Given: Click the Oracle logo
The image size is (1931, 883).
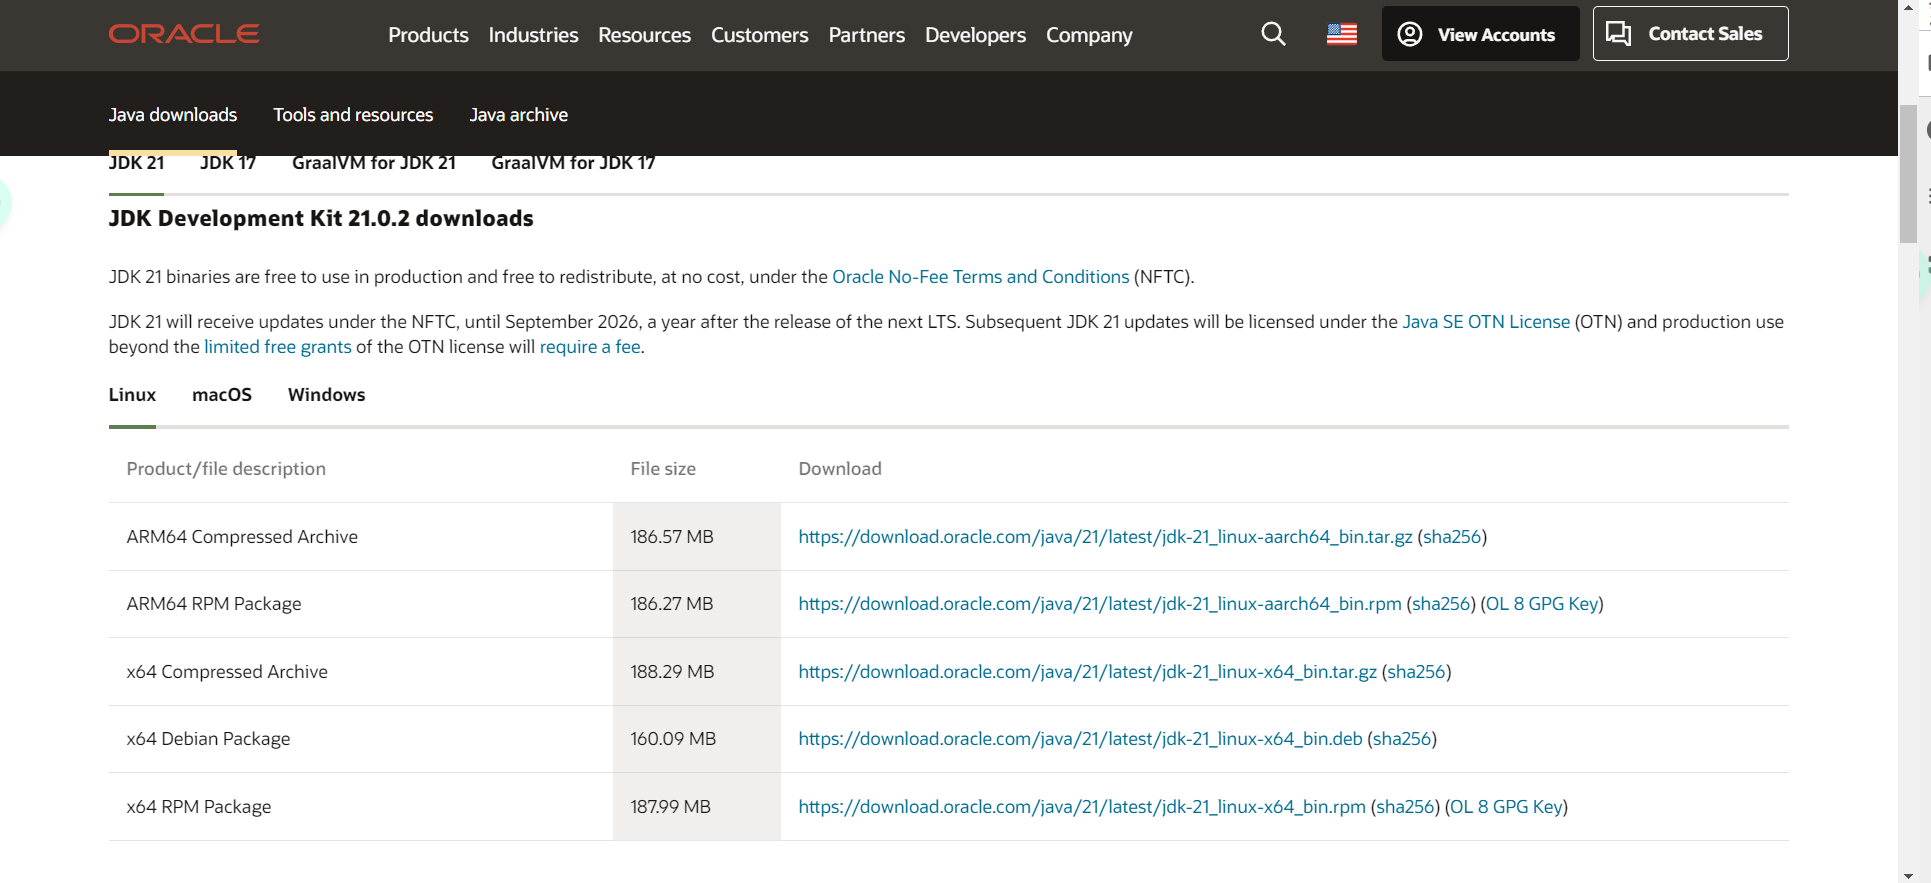Looking at the screenshot, I should (184, 34).
